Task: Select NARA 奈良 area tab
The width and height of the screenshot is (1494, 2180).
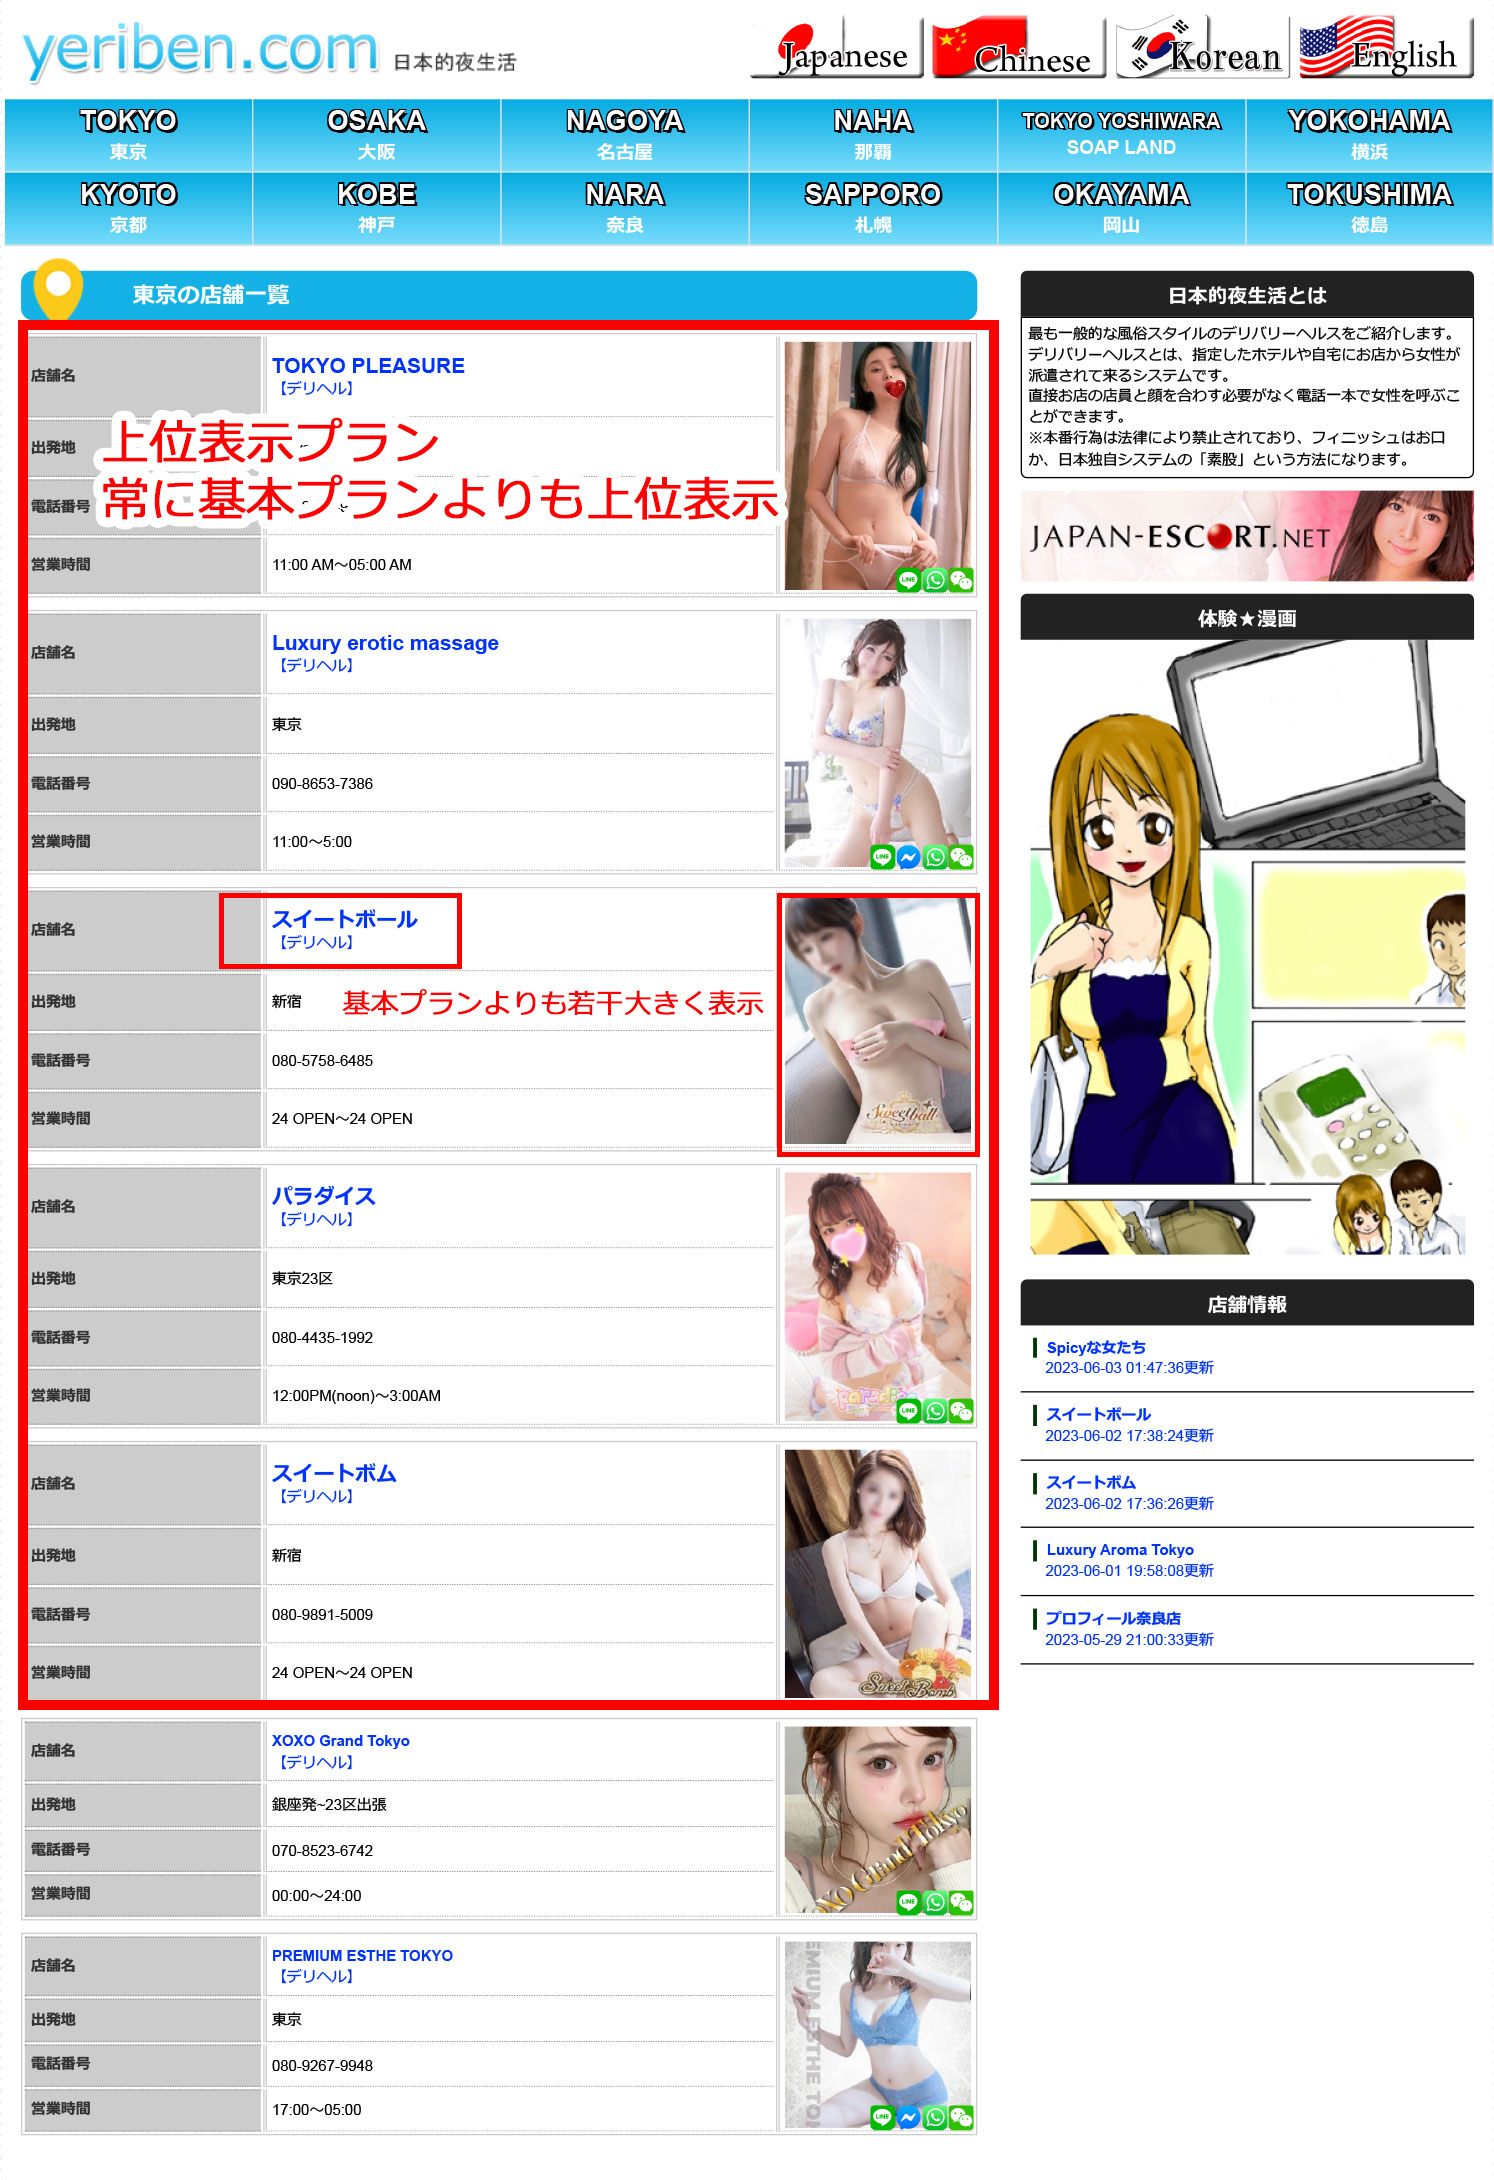Action: pos(625,208)
